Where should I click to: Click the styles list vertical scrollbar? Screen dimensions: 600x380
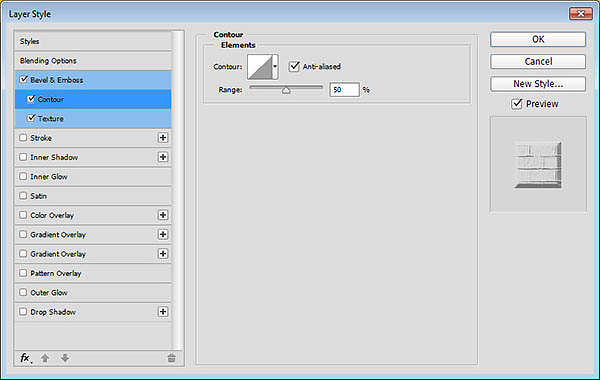pos(177,190)
